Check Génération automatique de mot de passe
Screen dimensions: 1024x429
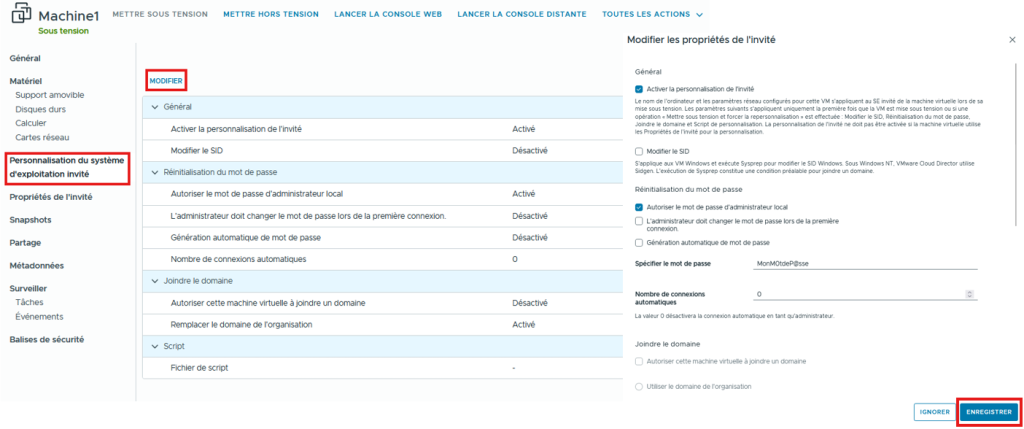[639, 243]
